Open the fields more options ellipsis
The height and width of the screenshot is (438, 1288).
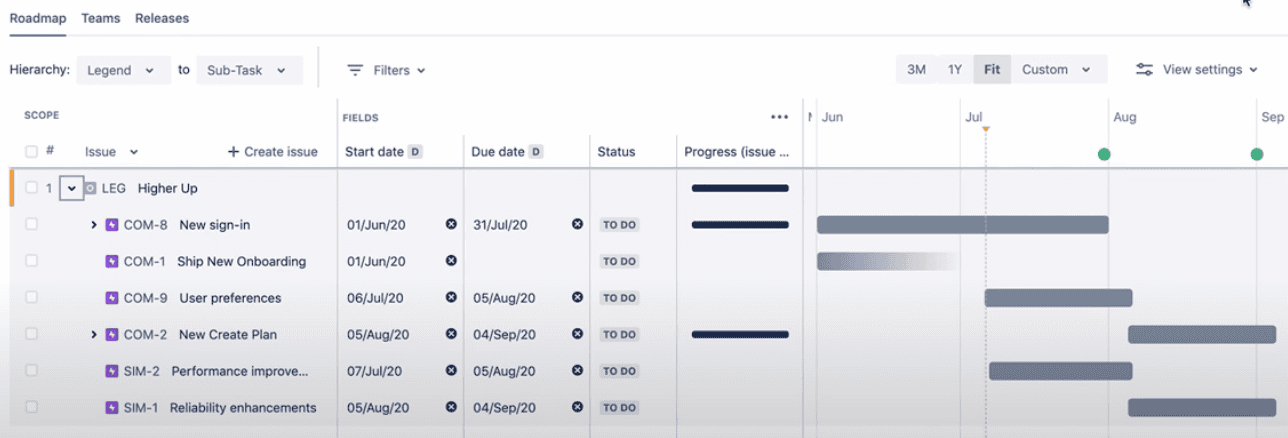780,117
